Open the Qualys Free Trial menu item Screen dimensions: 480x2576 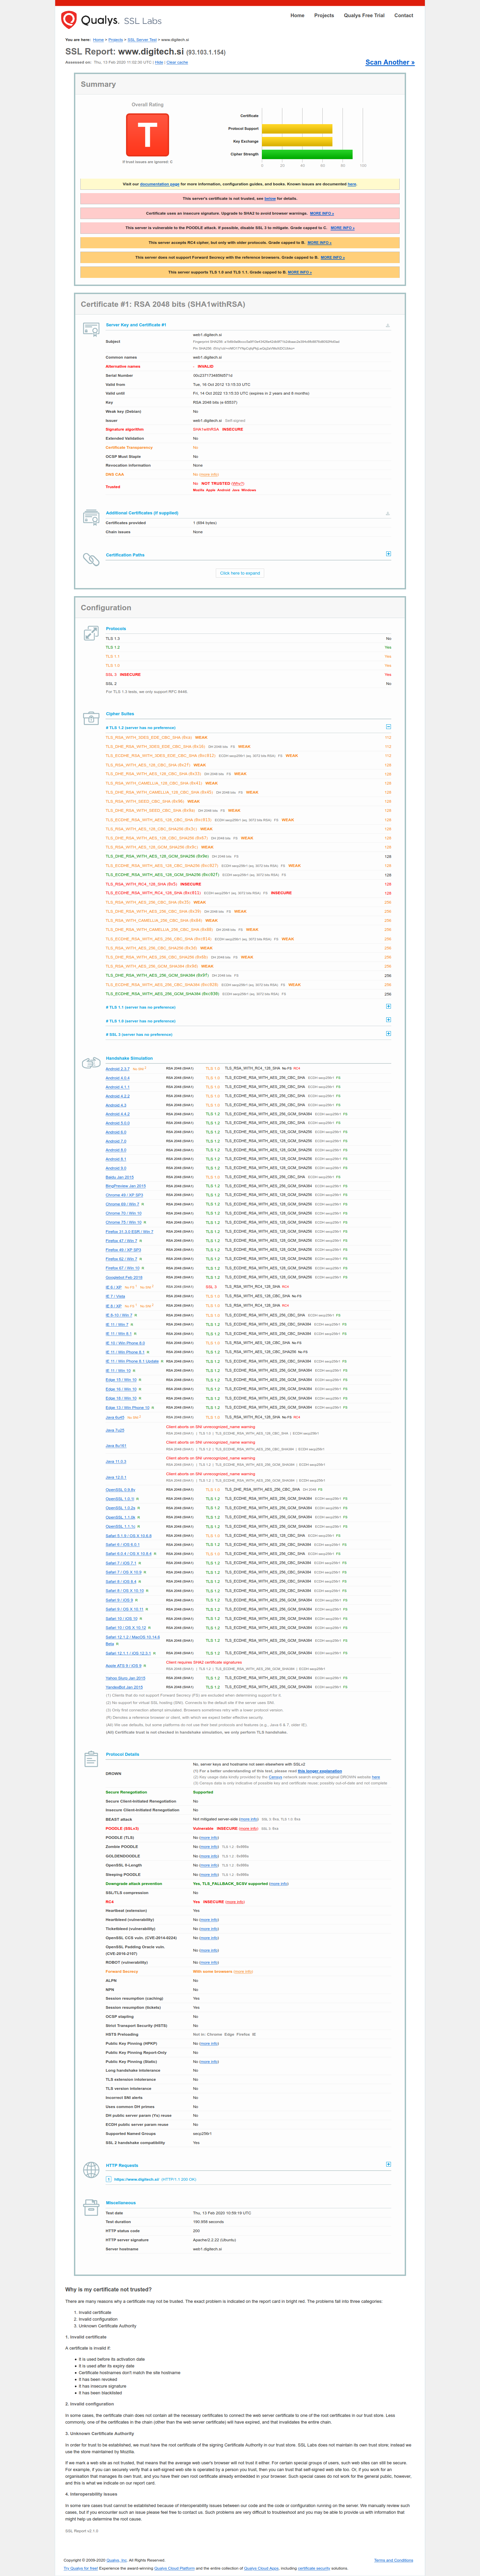pyautogui.click(x=364, y=15)
